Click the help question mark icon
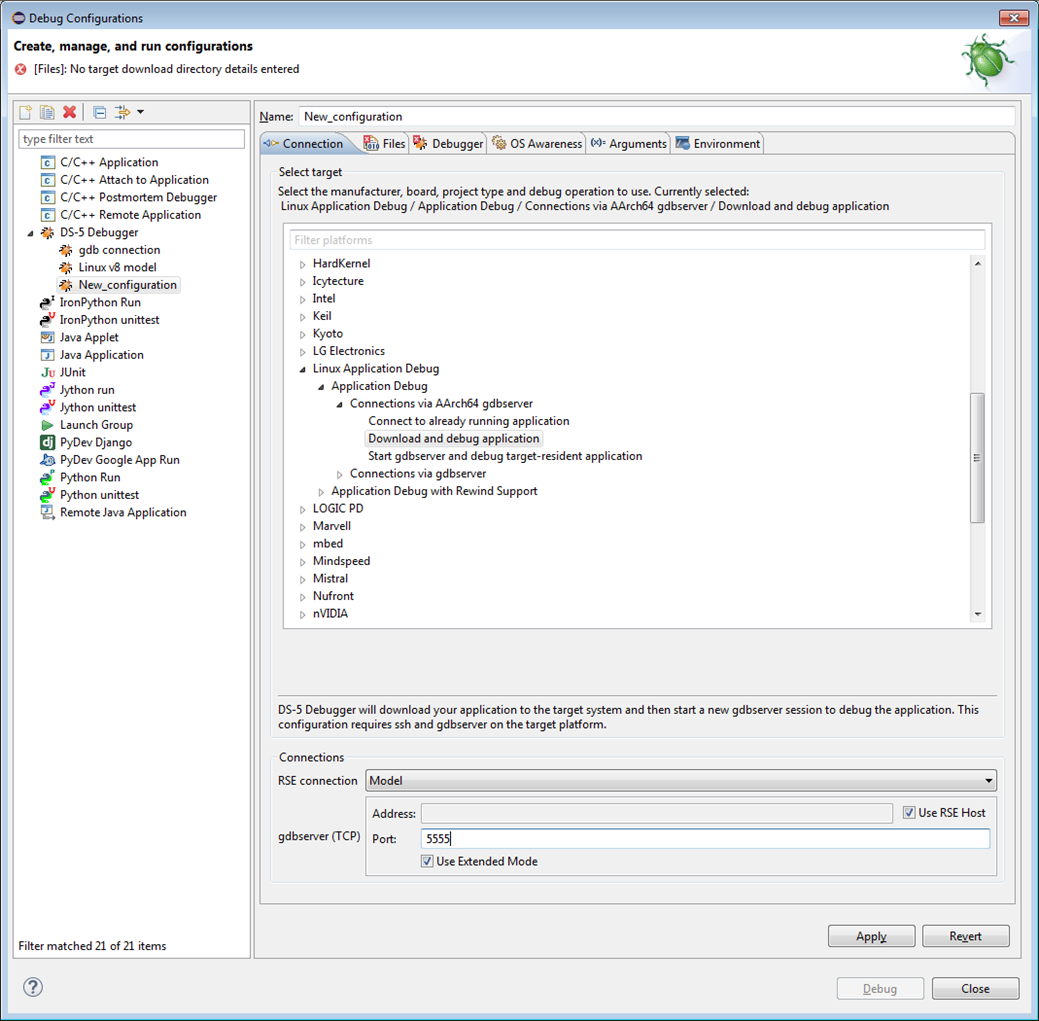This screenshot has height=1021, width=1039. pyautogui.click(x=33, y=988)
